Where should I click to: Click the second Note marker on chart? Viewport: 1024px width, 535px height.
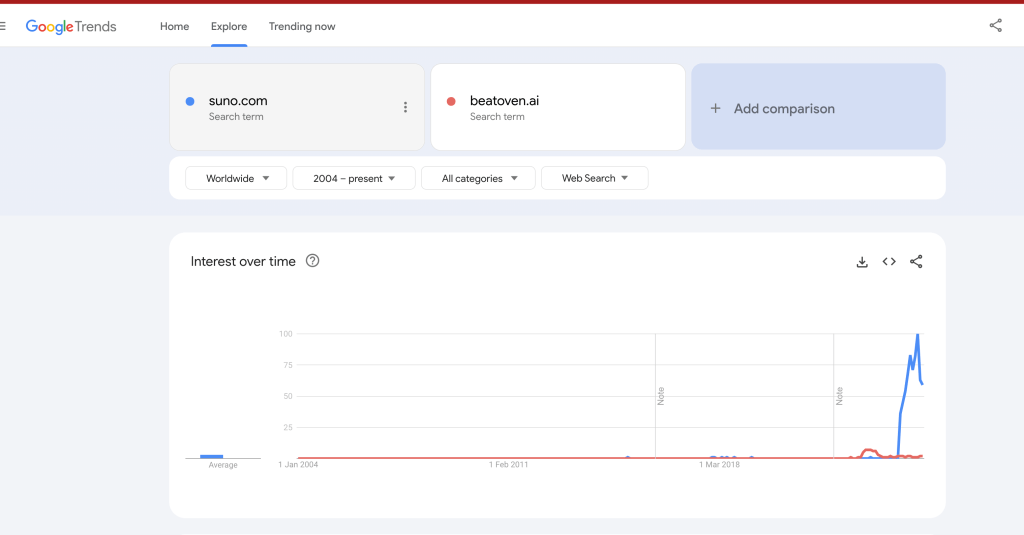click(839, 396)
